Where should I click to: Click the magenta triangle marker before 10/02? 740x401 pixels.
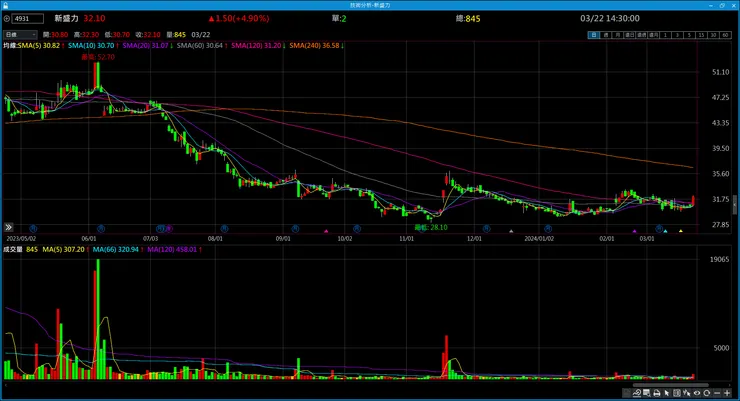point(326,231)
